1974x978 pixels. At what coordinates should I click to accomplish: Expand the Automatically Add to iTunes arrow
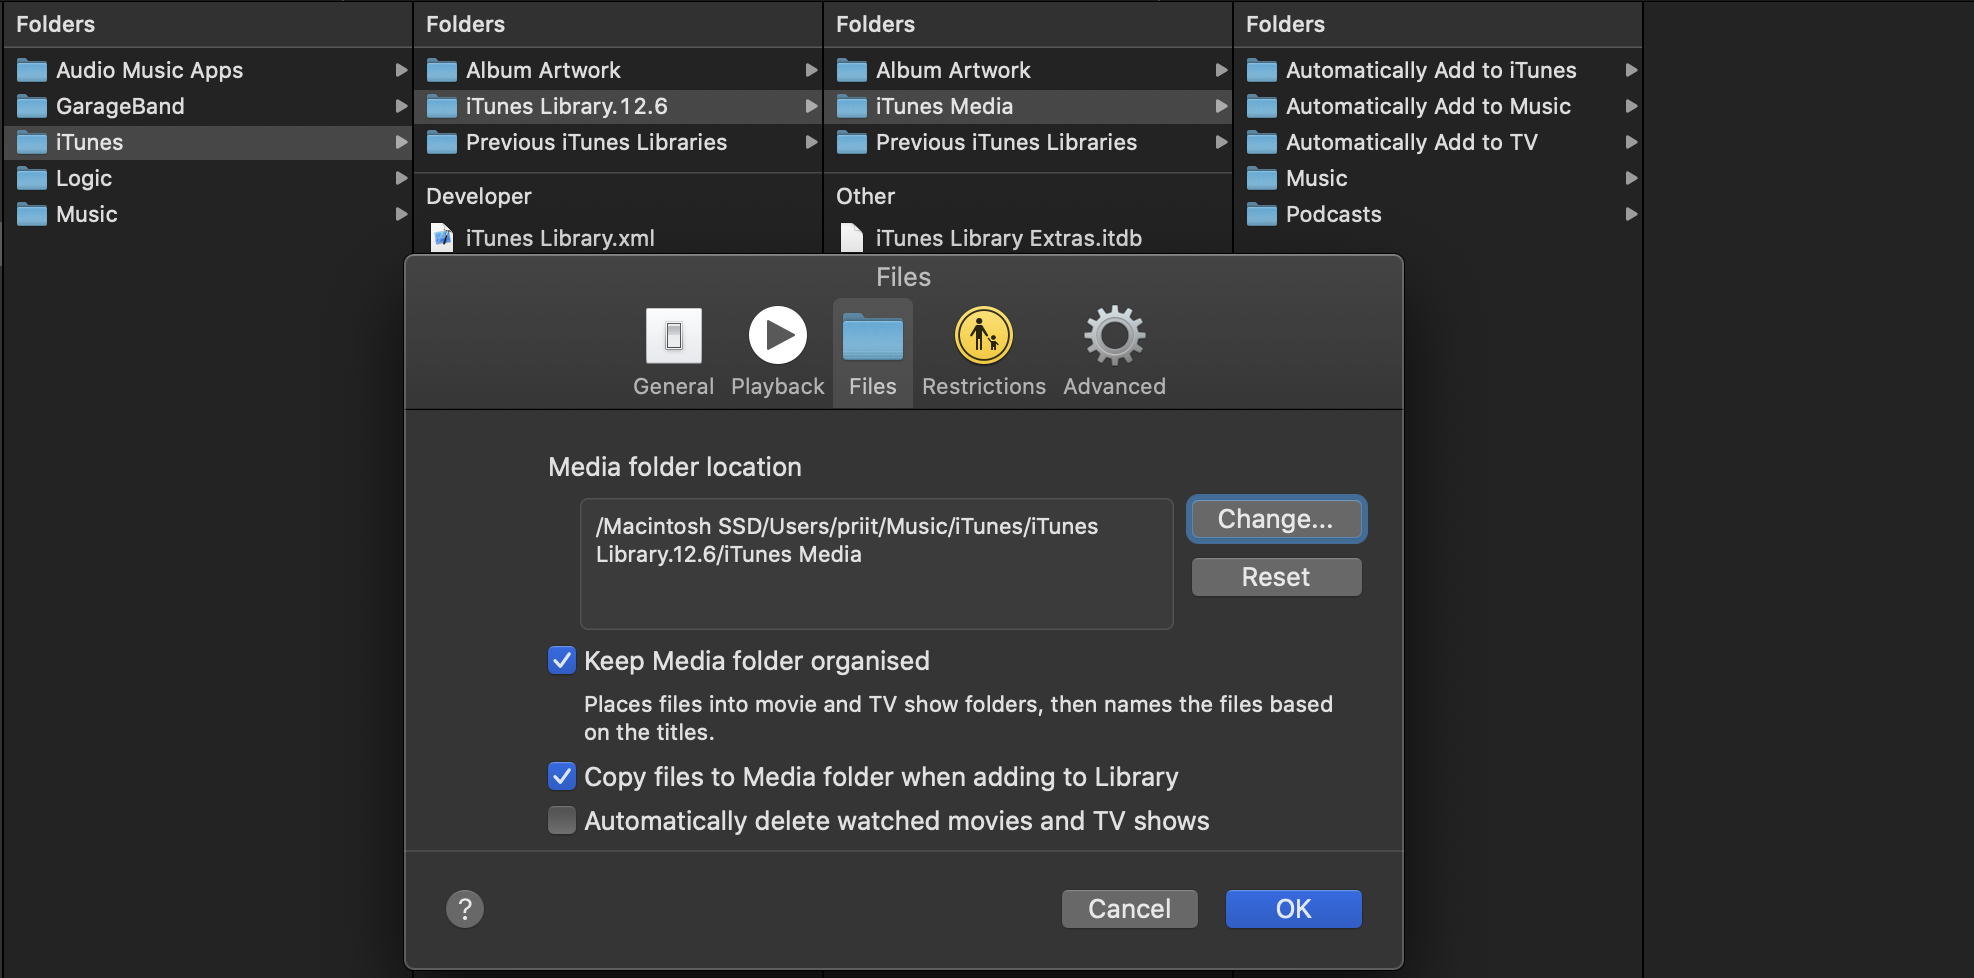click(x=1631, y=70)
